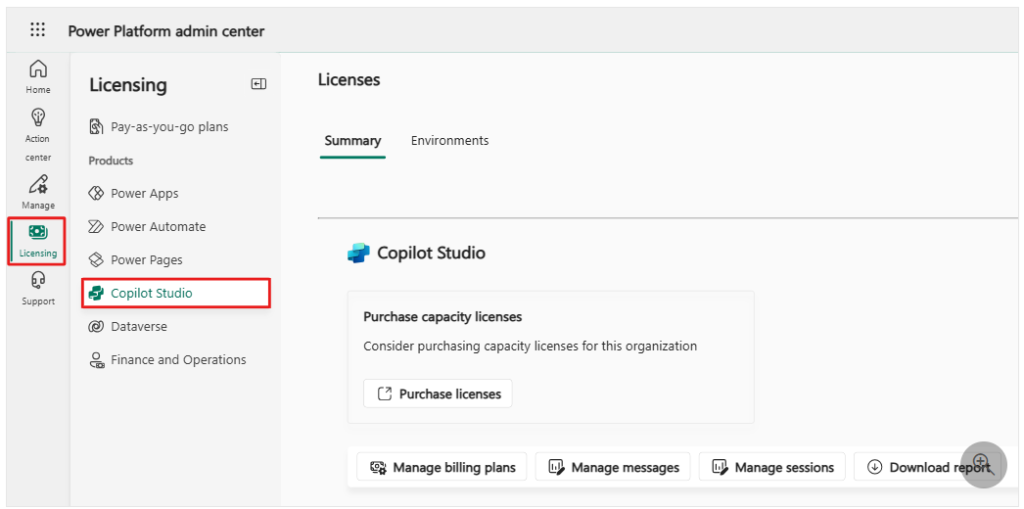Click Manage billing plans
This screenshot has height=509, width=1024.
[x=443, y=467]
